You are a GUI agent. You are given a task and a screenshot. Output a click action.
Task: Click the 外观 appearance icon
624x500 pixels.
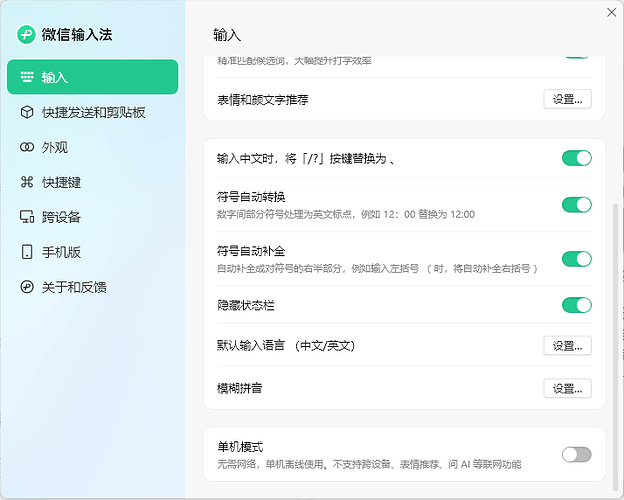coord(27,147)
